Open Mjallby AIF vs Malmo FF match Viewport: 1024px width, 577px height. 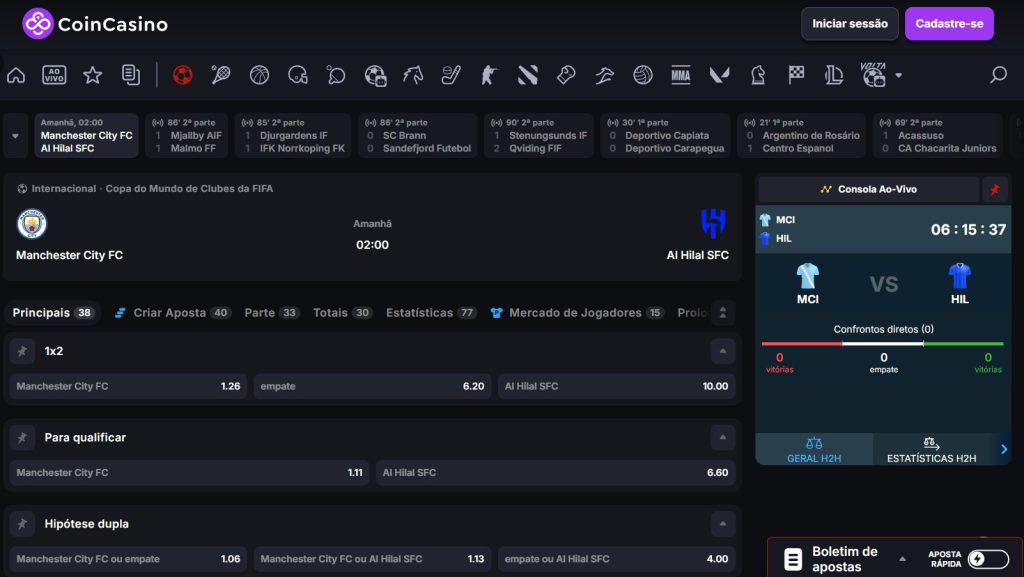pos(187,136)
